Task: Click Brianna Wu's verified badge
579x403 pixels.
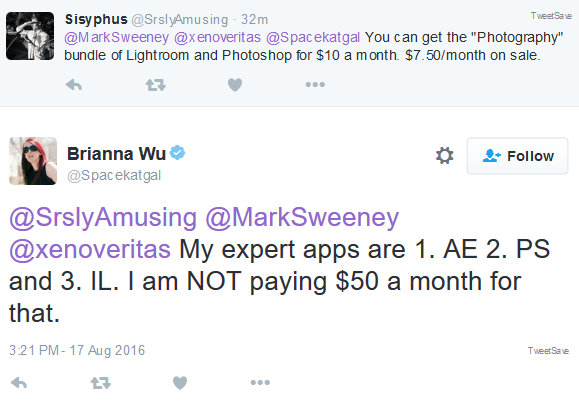Action: point(178,153)
